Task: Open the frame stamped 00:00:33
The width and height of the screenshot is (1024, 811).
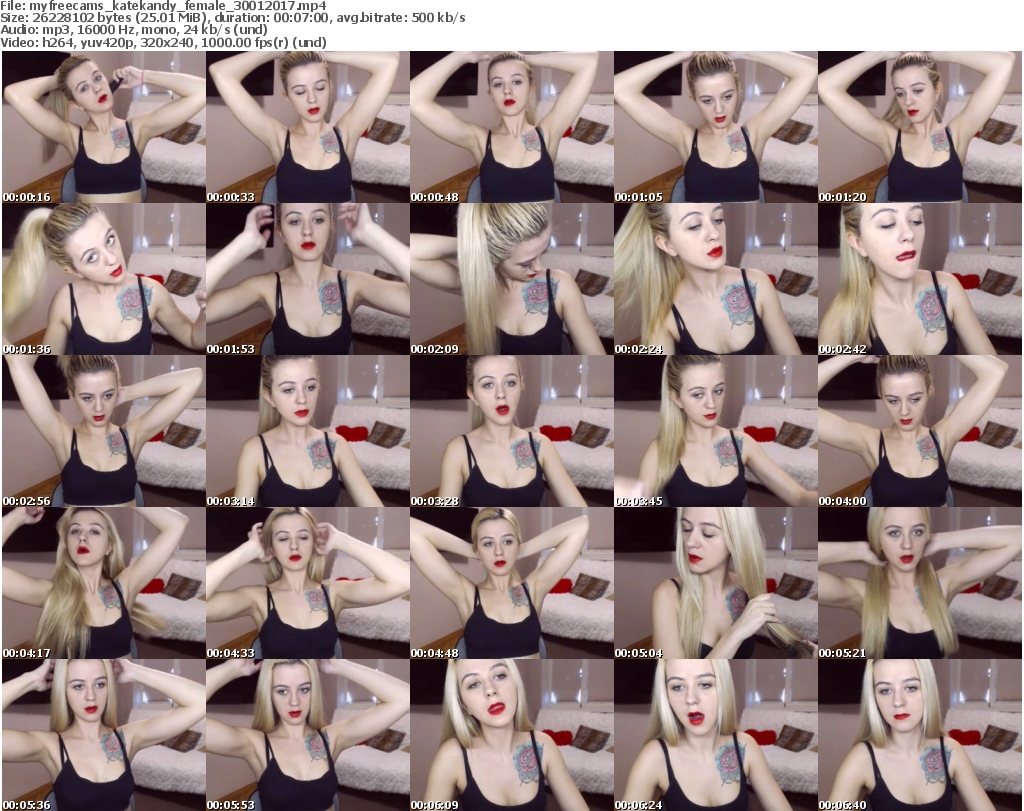Action: [308, 127]
